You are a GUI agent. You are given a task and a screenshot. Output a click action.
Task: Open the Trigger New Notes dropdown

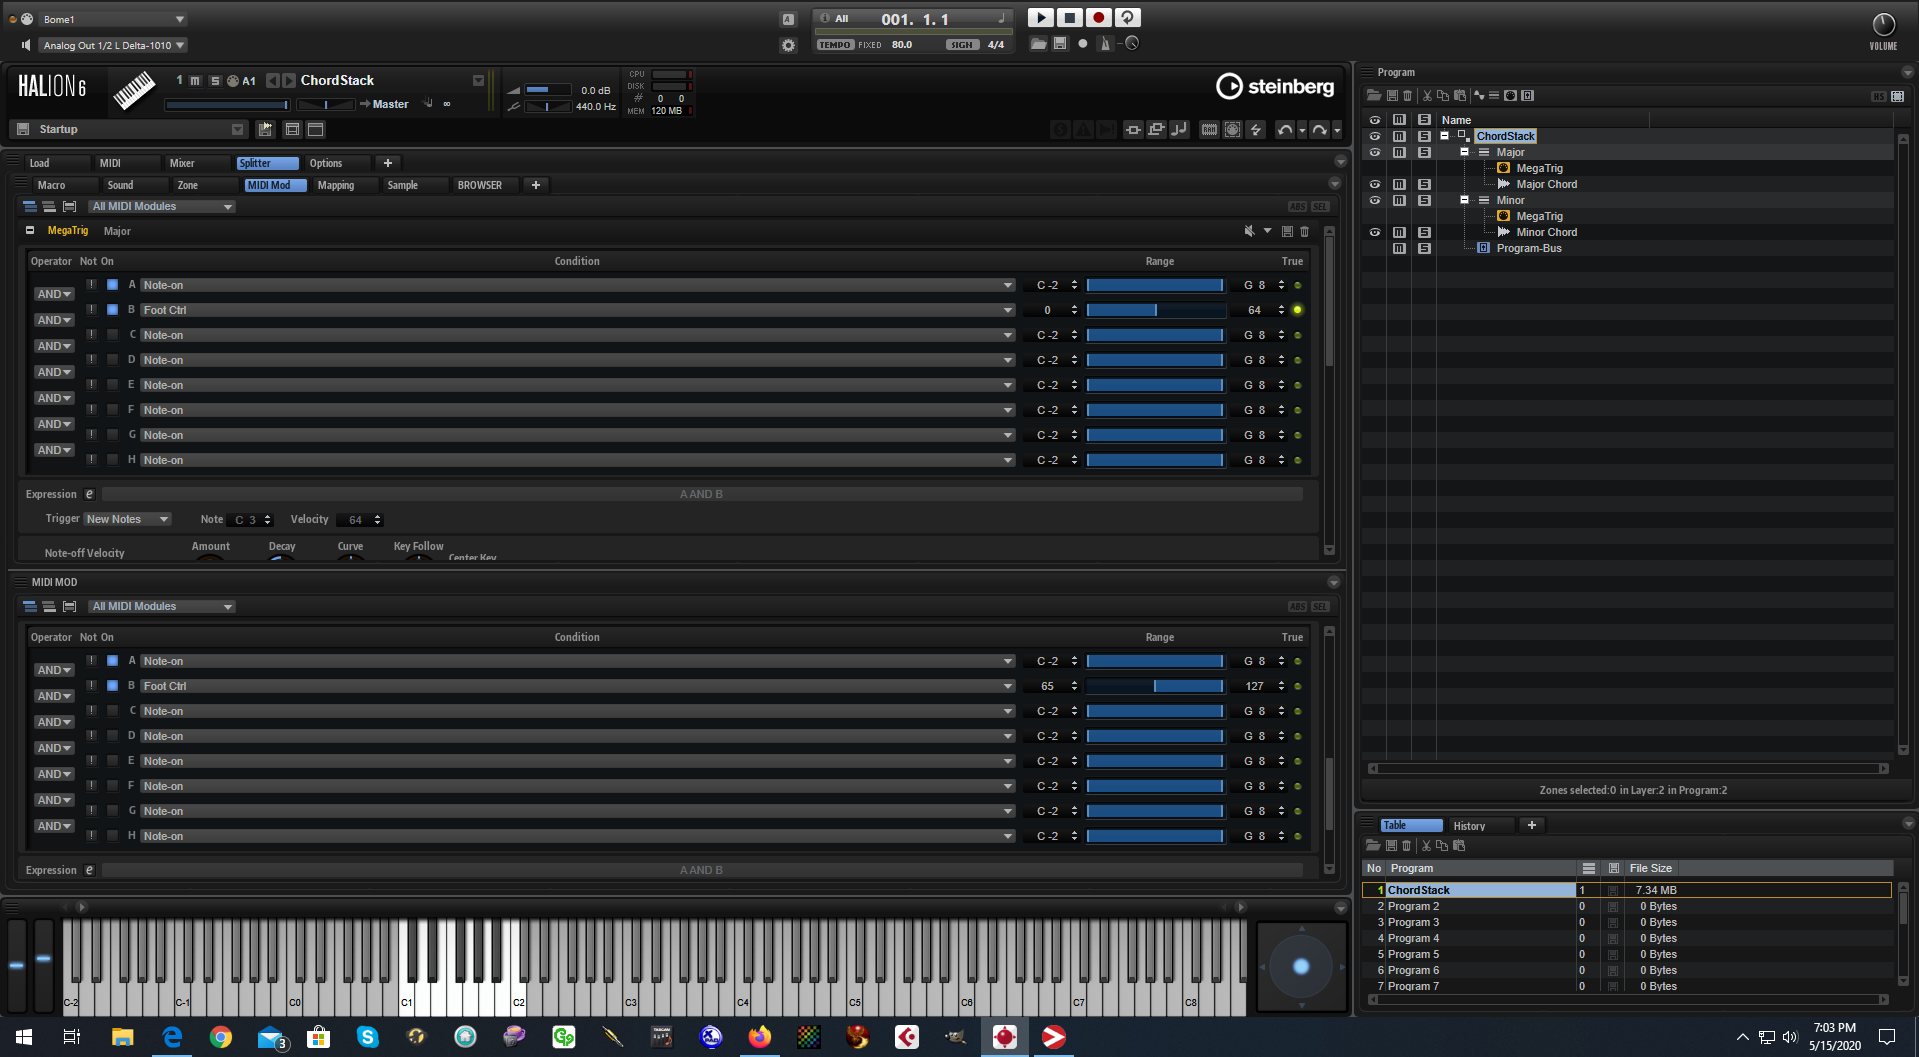coord(127,520)
